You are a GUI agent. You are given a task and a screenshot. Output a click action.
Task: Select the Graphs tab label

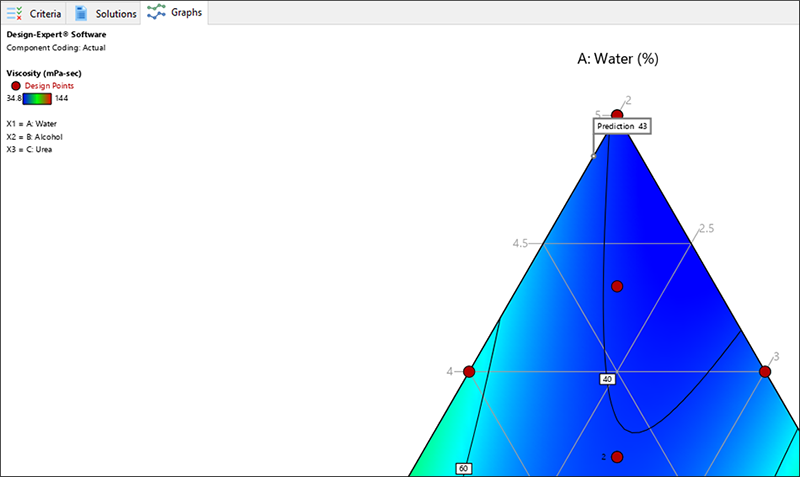click(x=186, y=13)
